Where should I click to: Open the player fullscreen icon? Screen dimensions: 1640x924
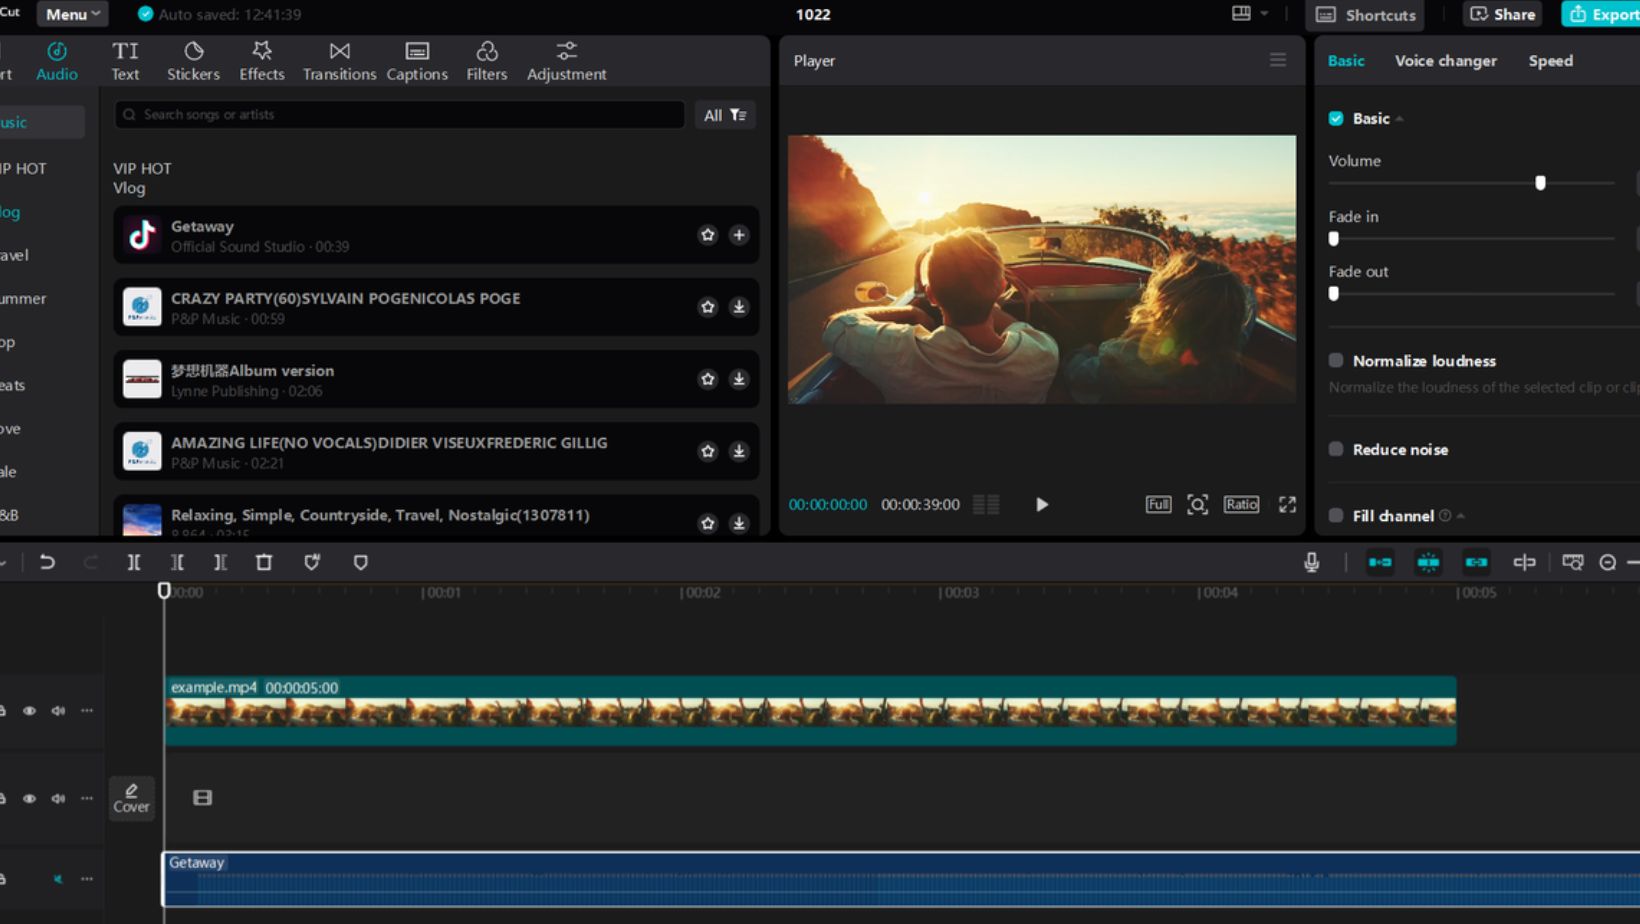(1287, 504)
